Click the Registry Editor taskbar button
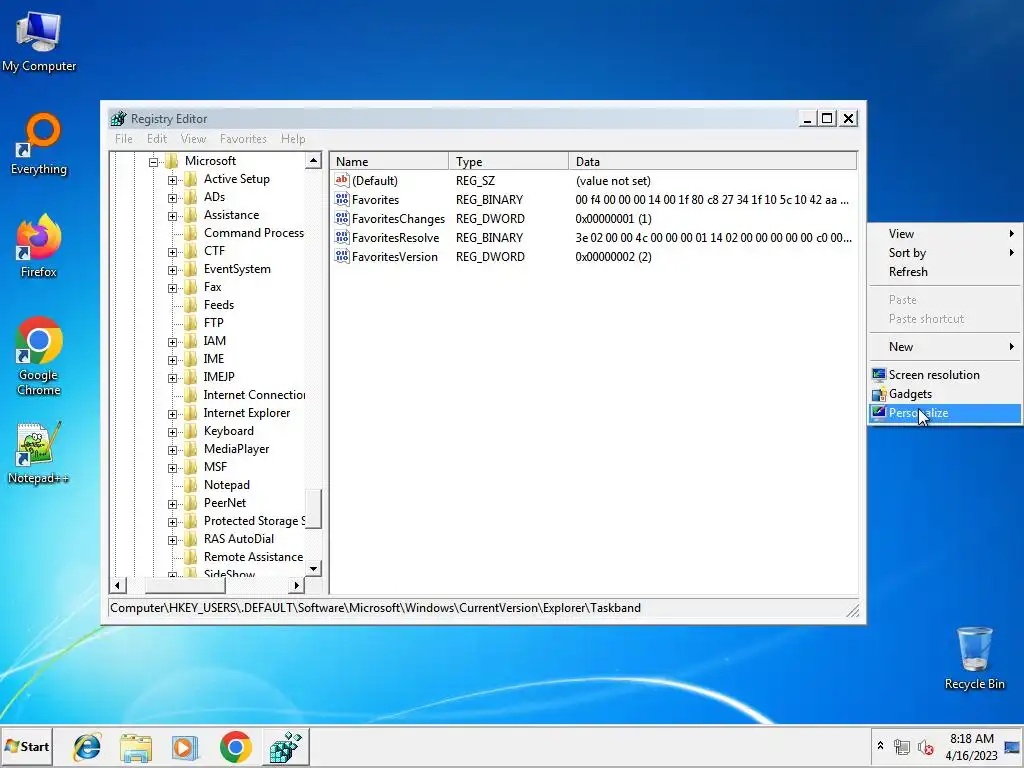The width and height of the screenshot is (1024, 768). point(285,746)
